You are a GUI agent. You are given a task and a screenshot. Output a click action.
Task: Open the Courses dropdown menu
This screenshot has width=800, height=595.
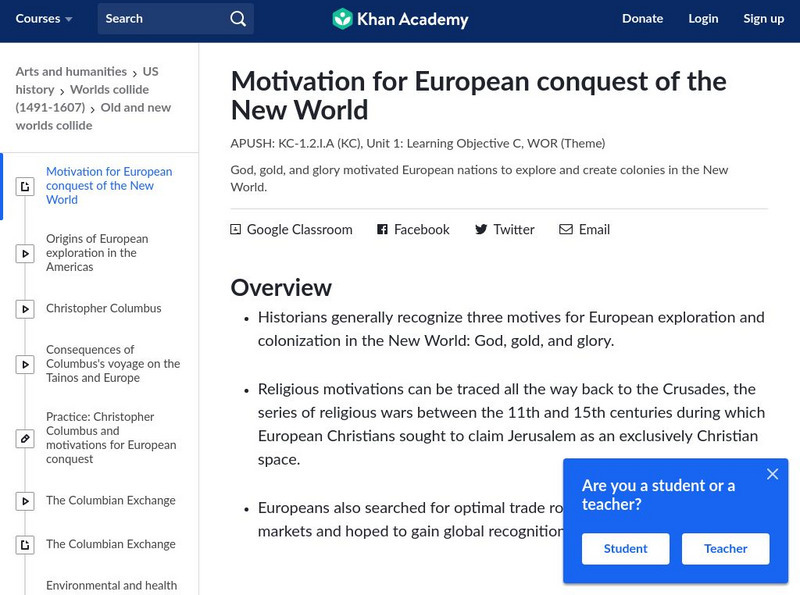pyautogui.click(x=44, y=19)
